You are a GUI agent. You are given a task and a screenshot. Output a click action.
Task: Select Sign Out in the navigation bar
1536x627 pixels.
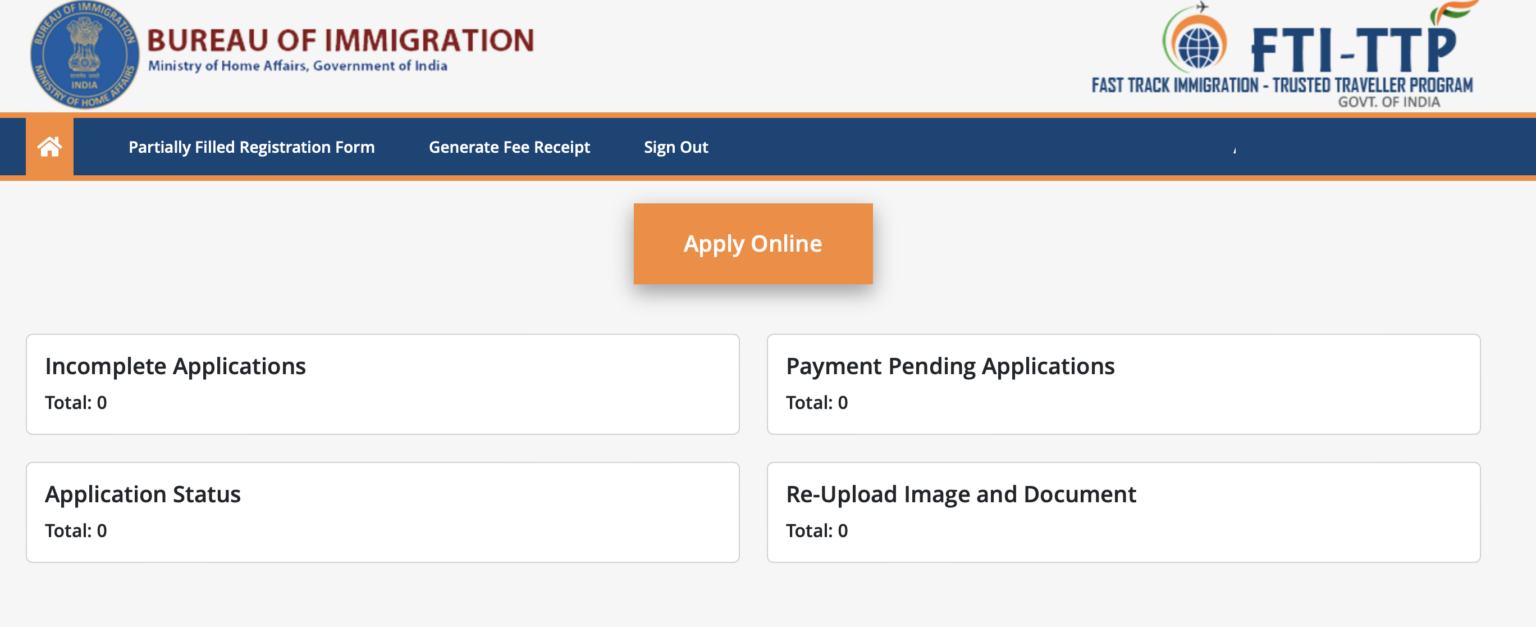(x=676, y=147)
